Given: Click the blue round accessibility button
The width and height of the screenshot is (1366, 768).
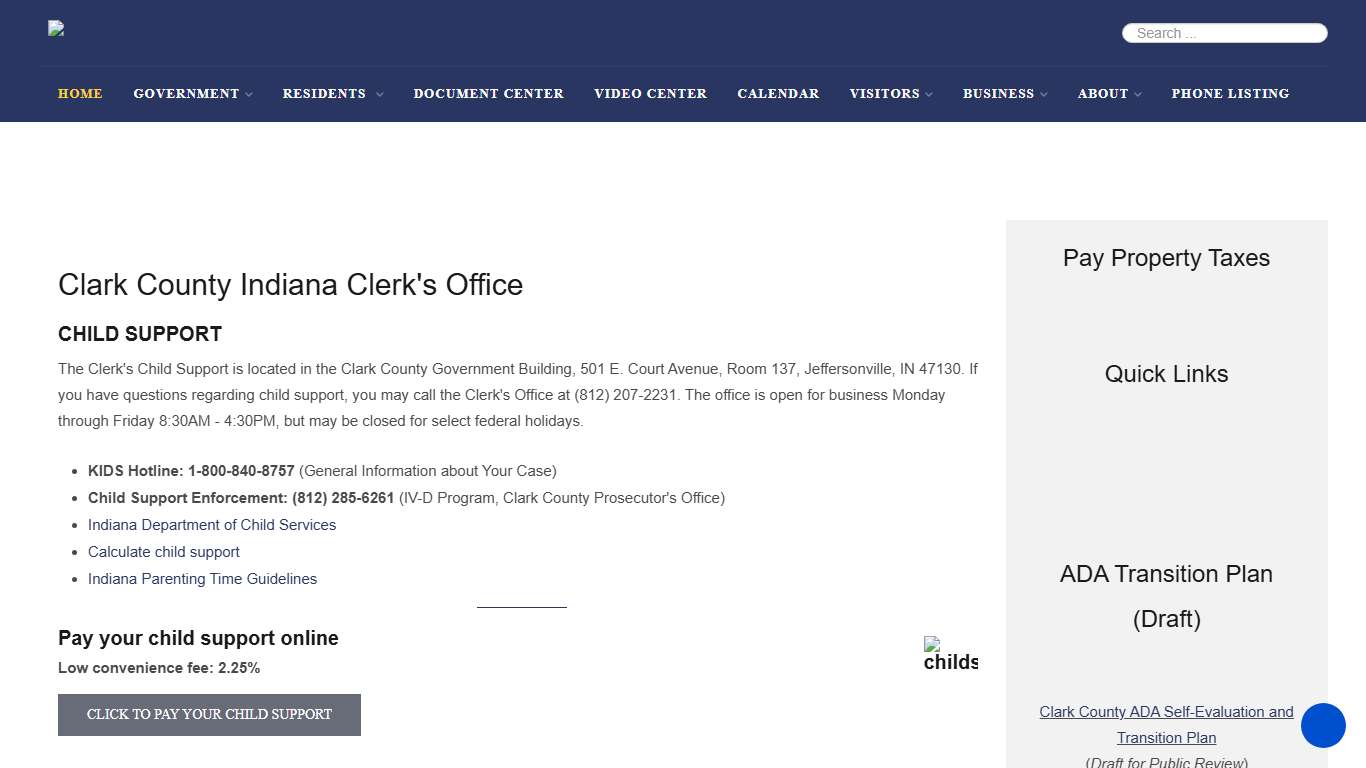Looking at the screenshot, I should (1323, 725).
